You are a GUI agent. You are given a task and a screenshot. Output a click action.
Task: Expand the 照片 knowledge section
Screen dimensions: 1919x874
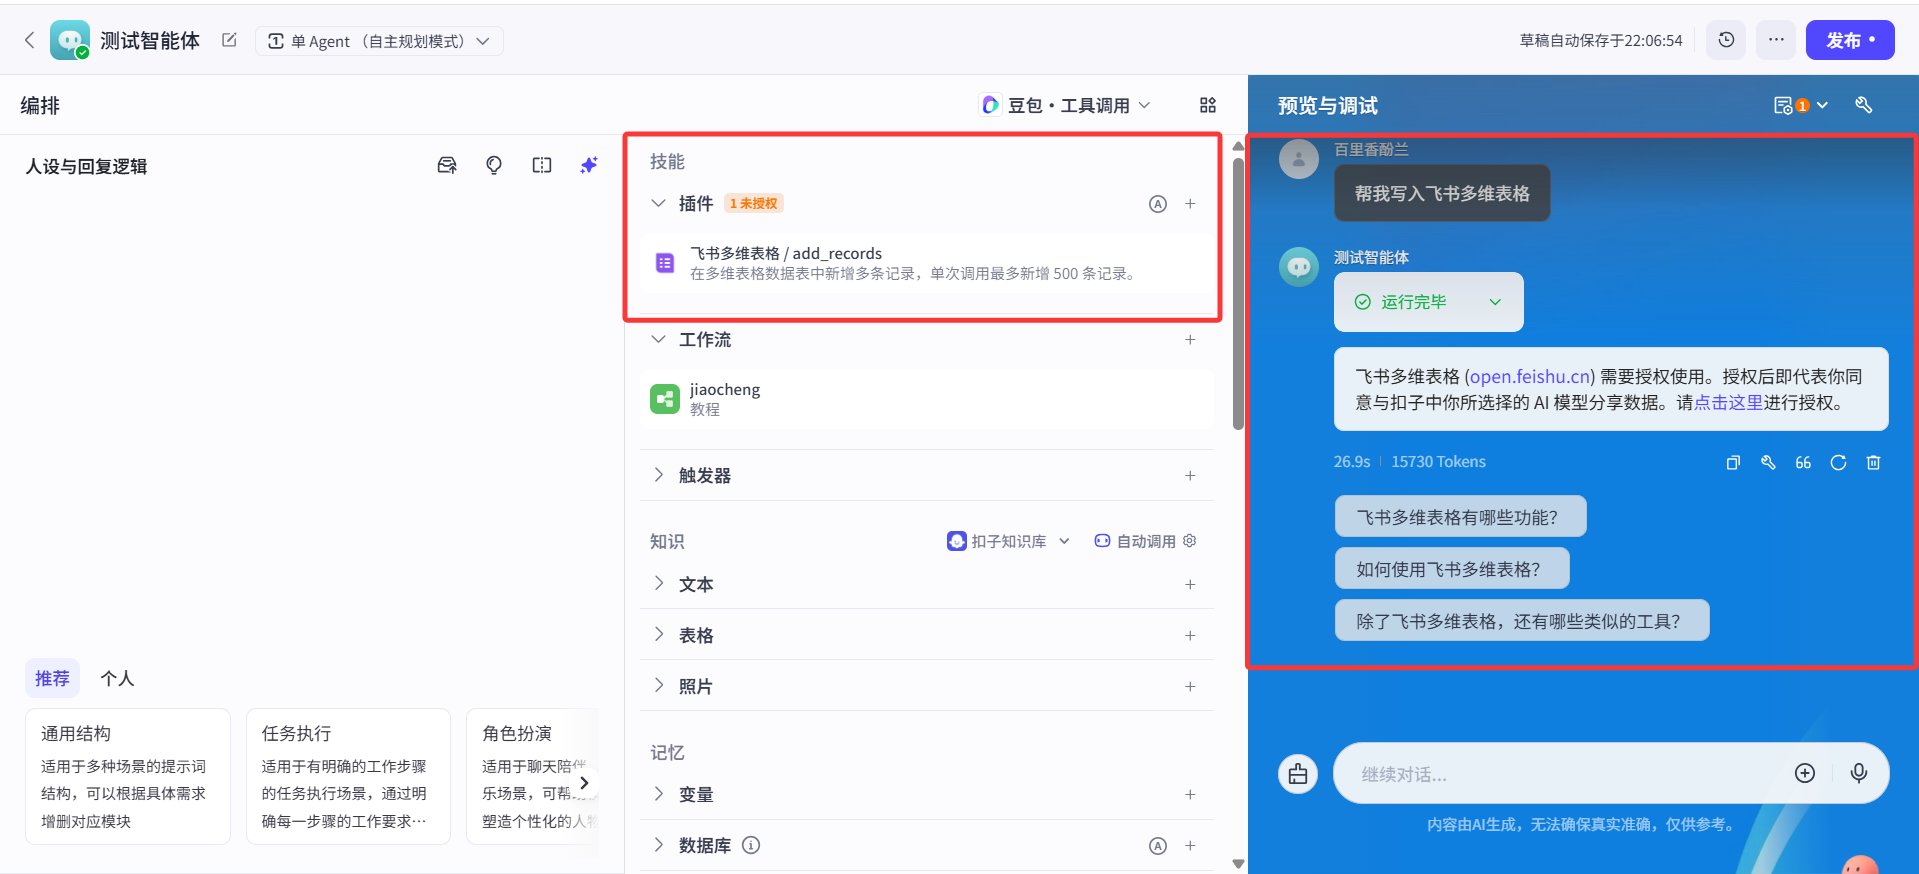click(x=658, y=685)
